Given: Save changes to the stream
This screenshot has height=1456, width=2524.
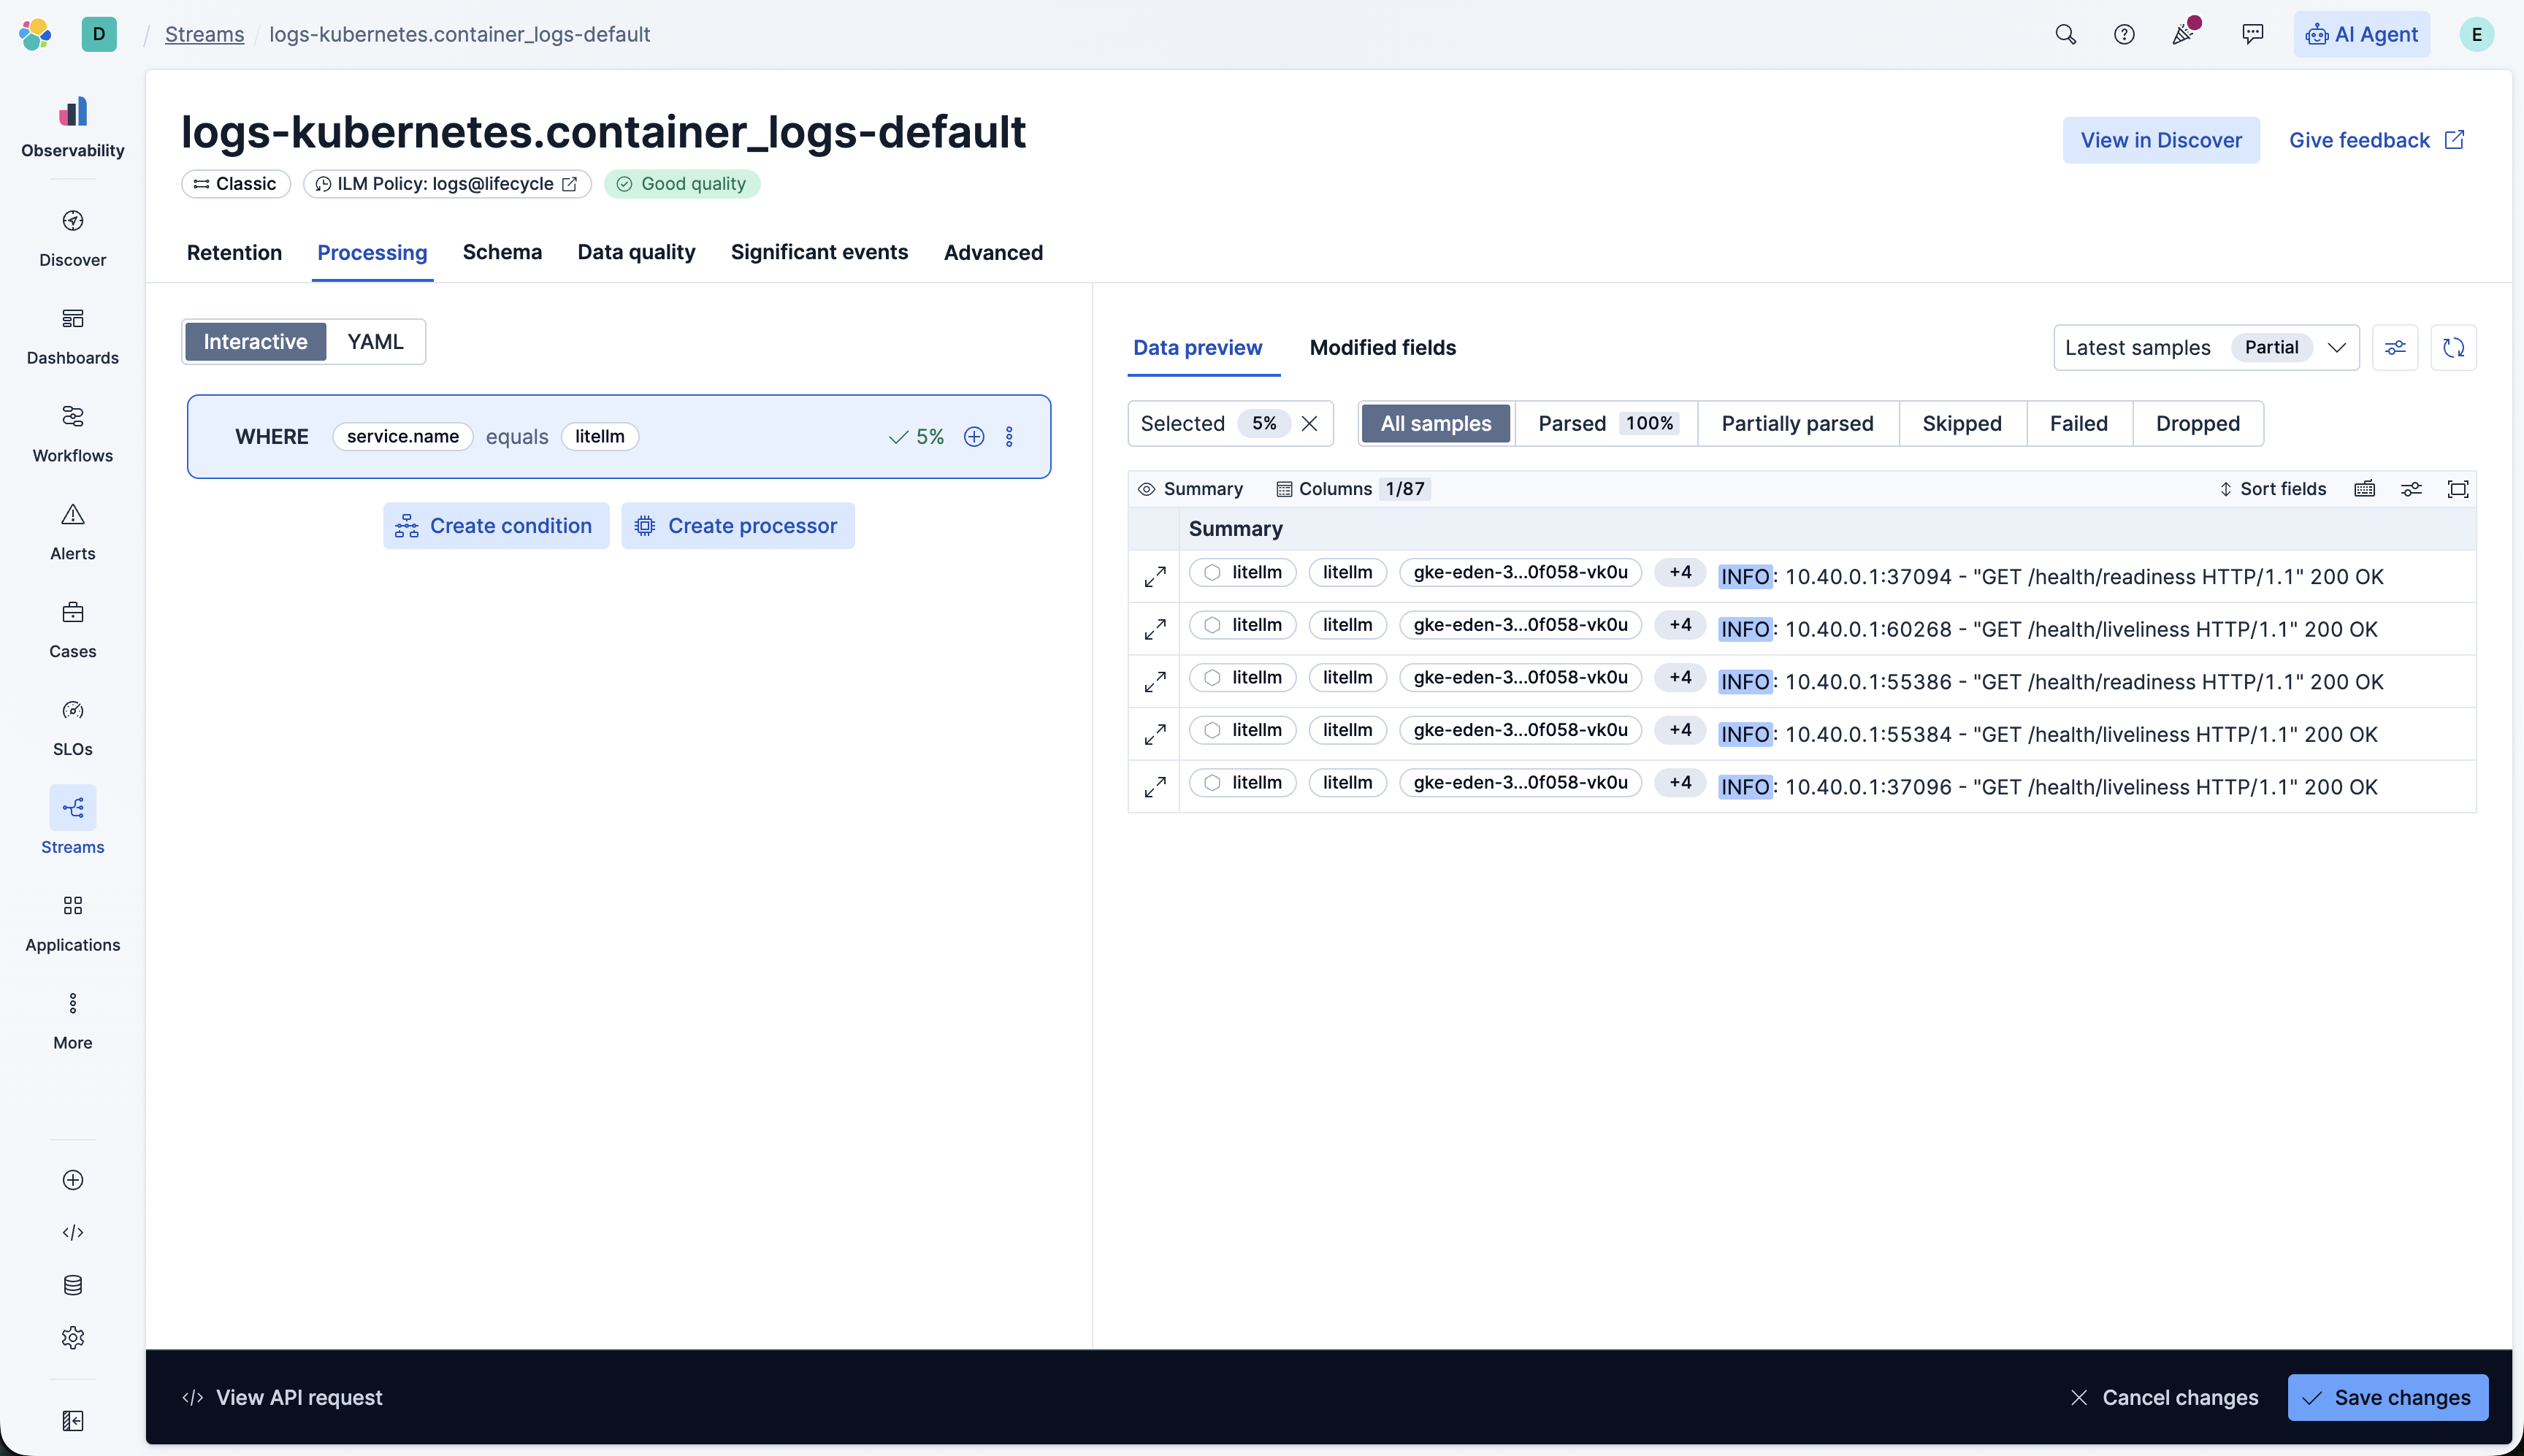Looking at the screenshot, I should click(x=2387, y=1398).
